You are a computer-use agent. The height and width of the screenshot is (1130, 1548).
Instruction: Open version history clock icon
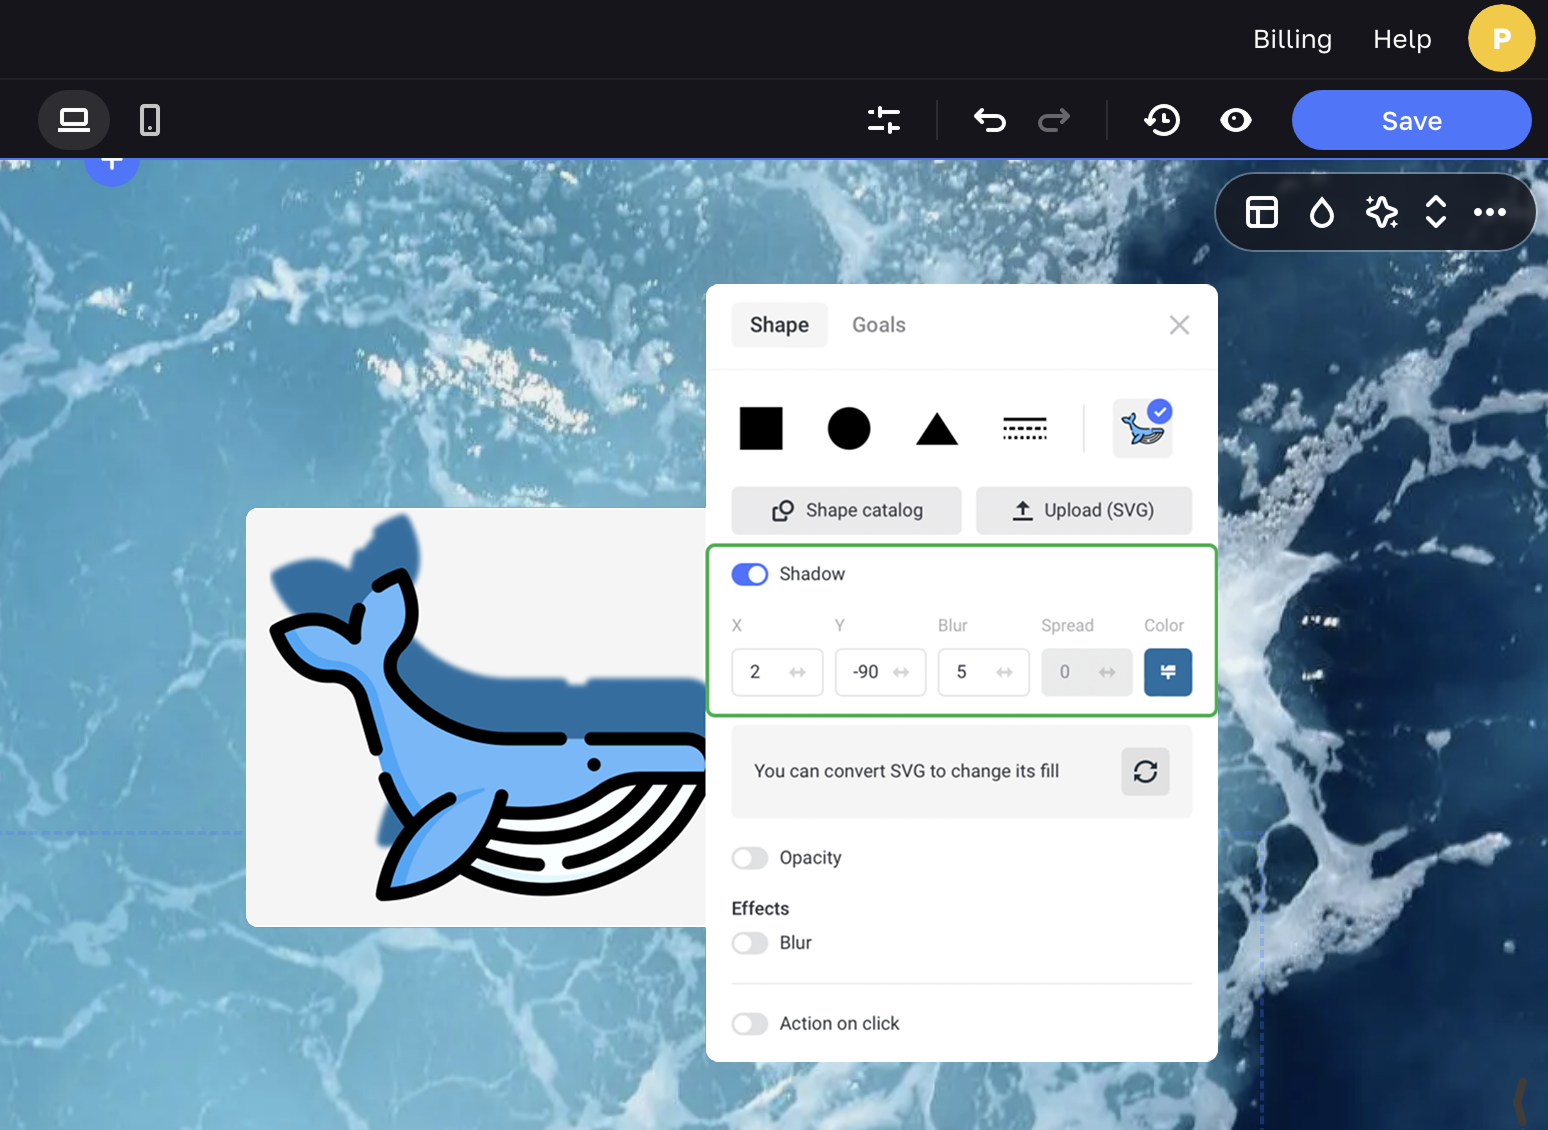coord(1162,120)
